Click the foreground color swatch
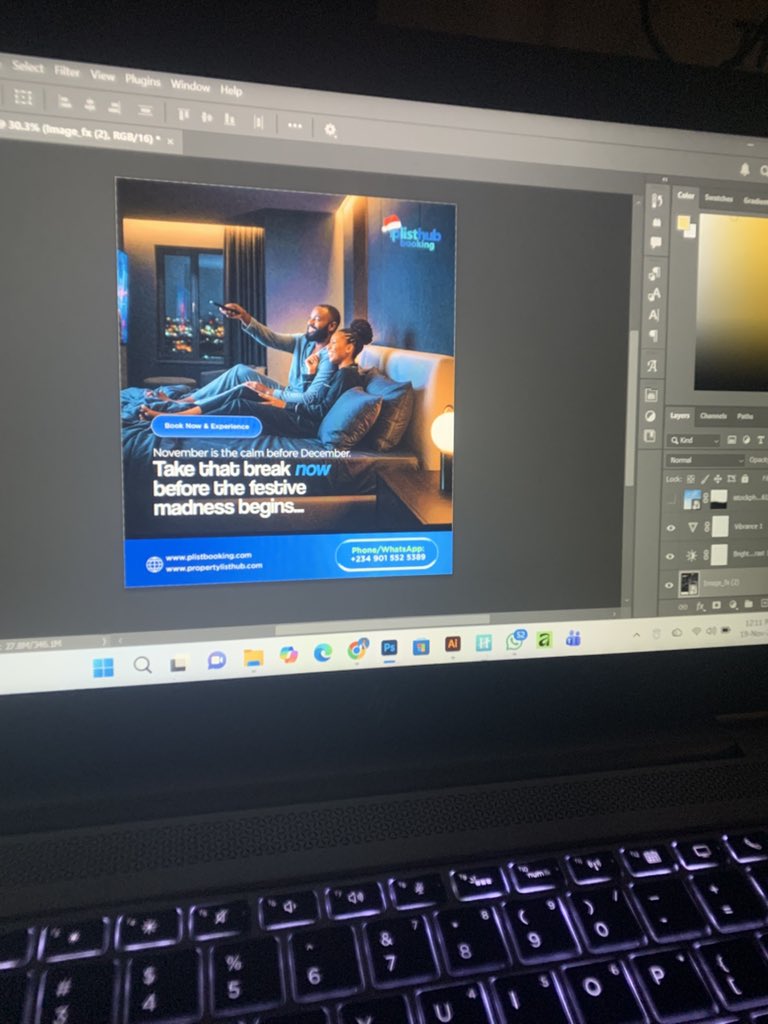Viewport: 768px width, 1024px height. click(x=683, y=223)
